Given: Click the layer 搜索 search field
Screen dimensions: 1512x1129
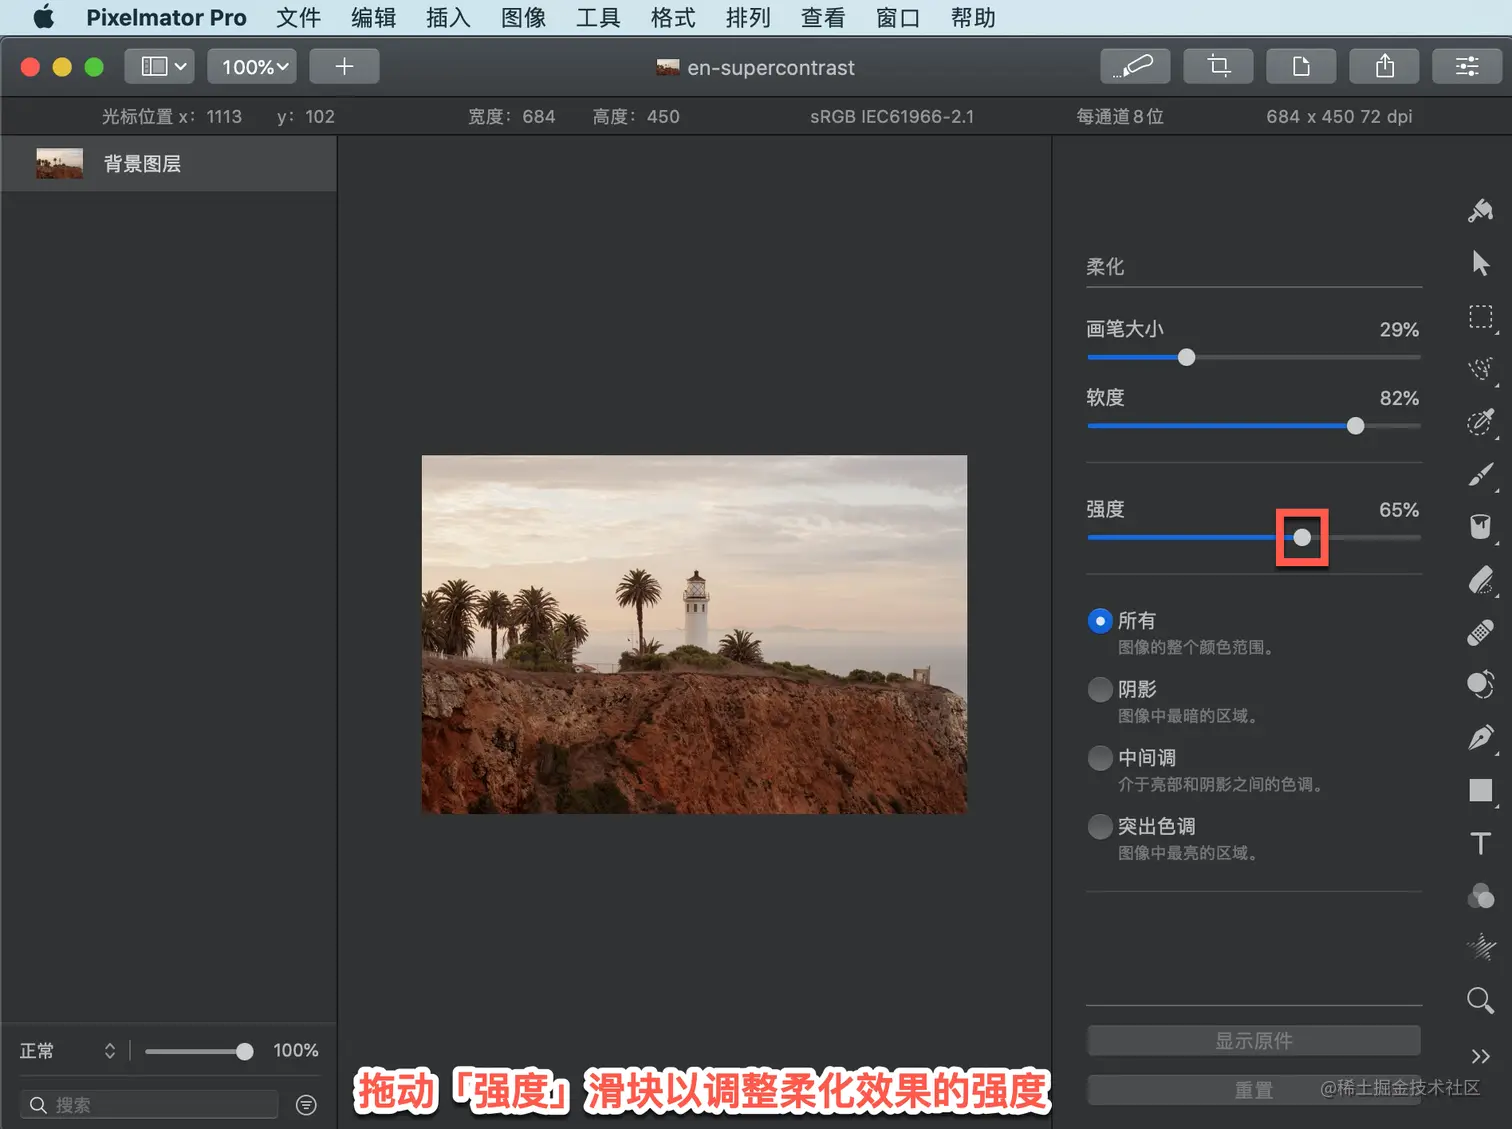Looking at the screenshot, I should pos(149,1105).
